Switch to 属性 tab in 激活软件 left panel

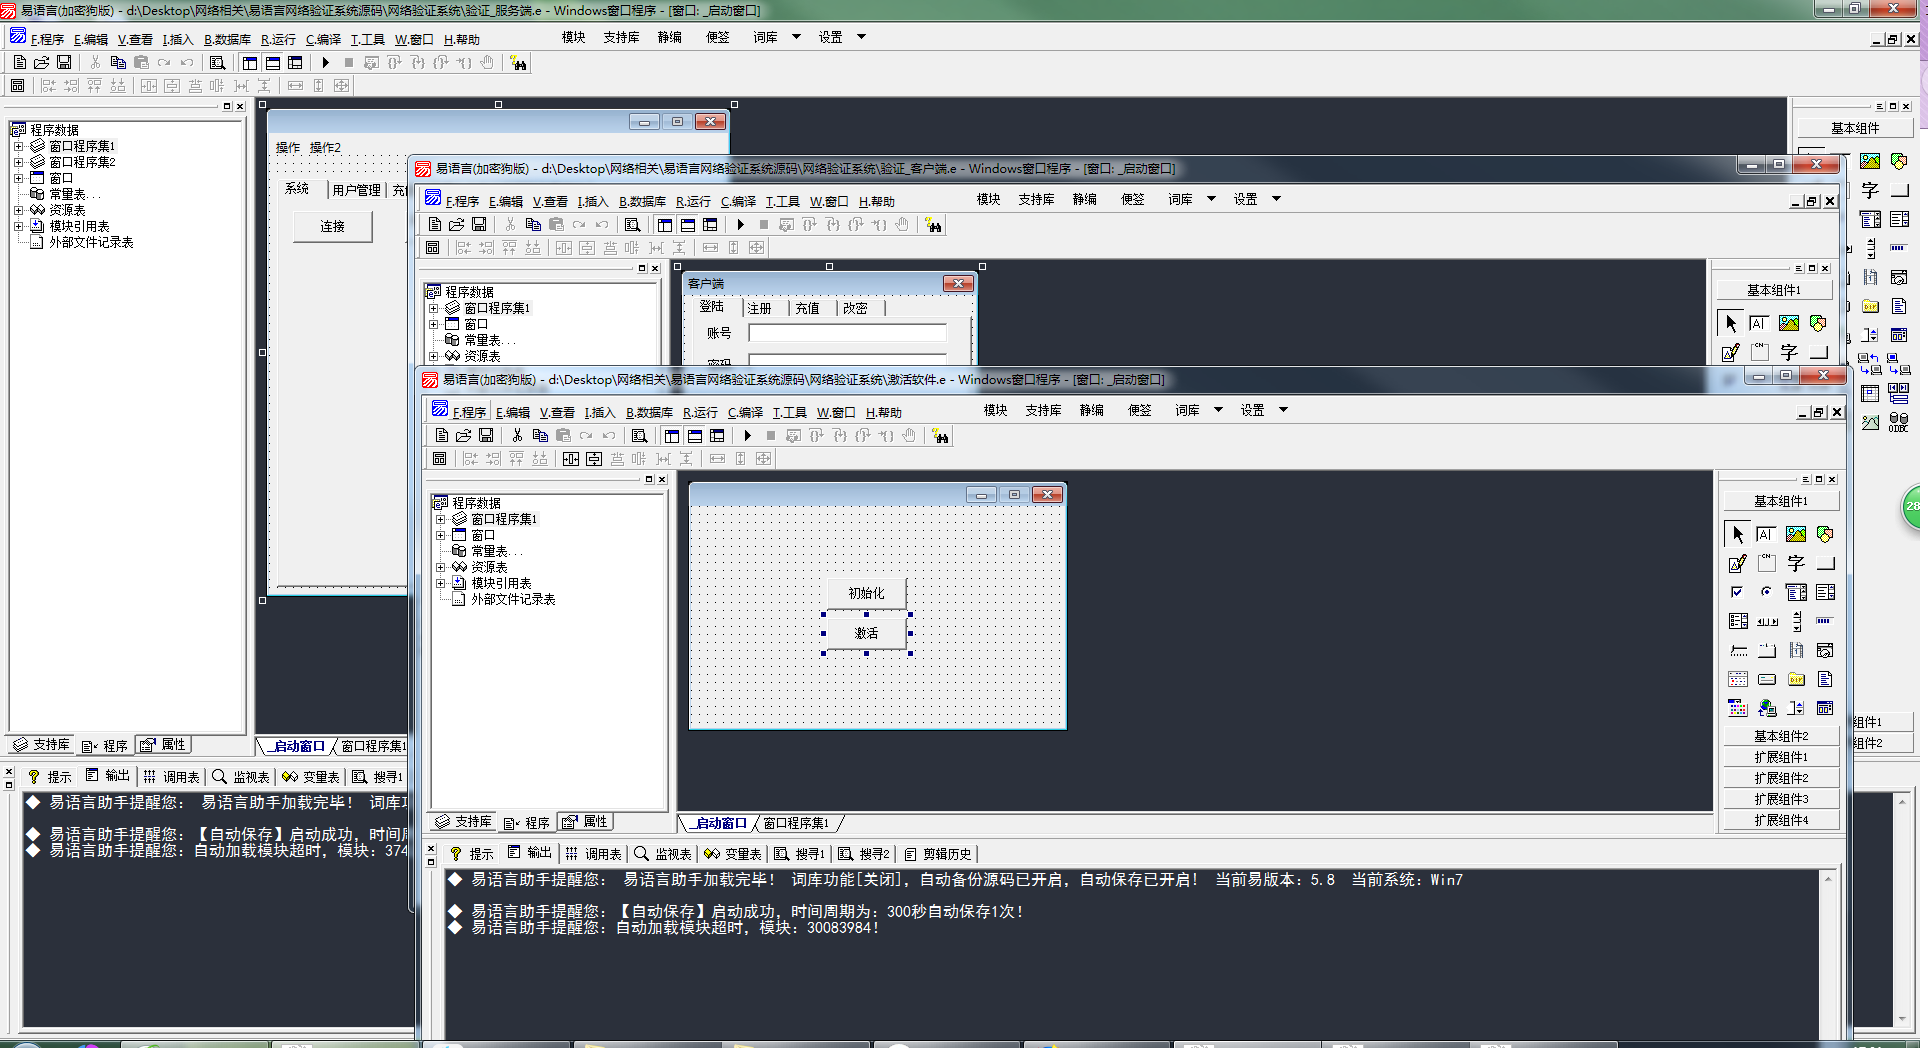[586, 822]
